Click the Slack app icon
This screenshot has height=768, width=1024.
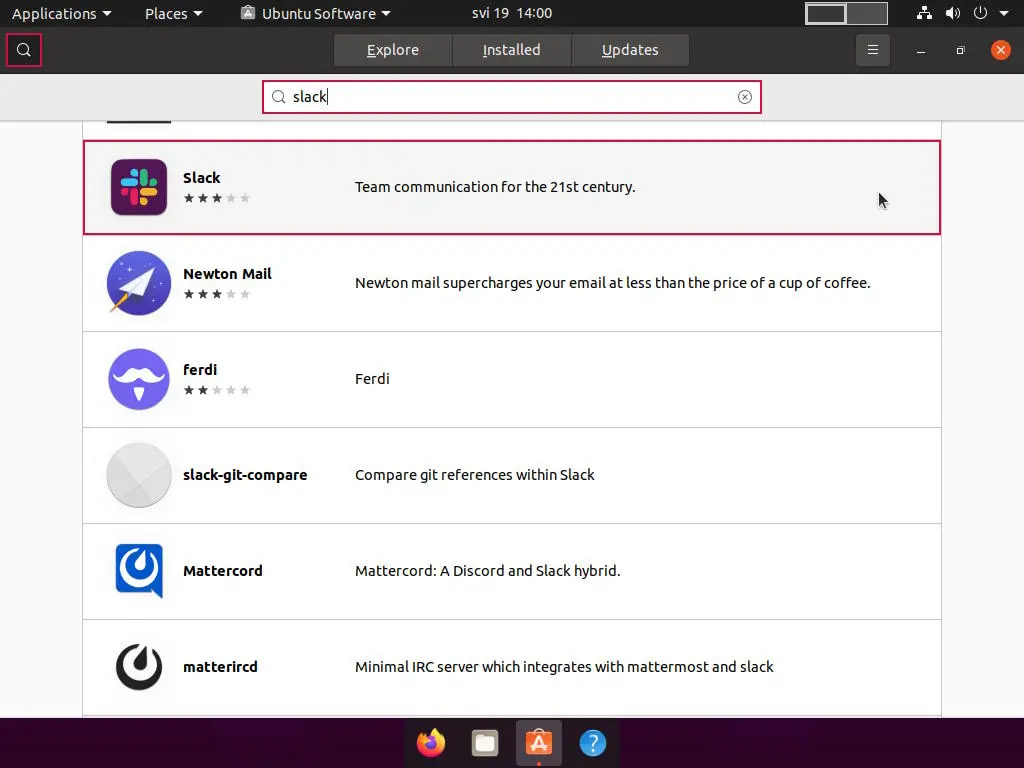pyautogui.click(x=139, y=187)
